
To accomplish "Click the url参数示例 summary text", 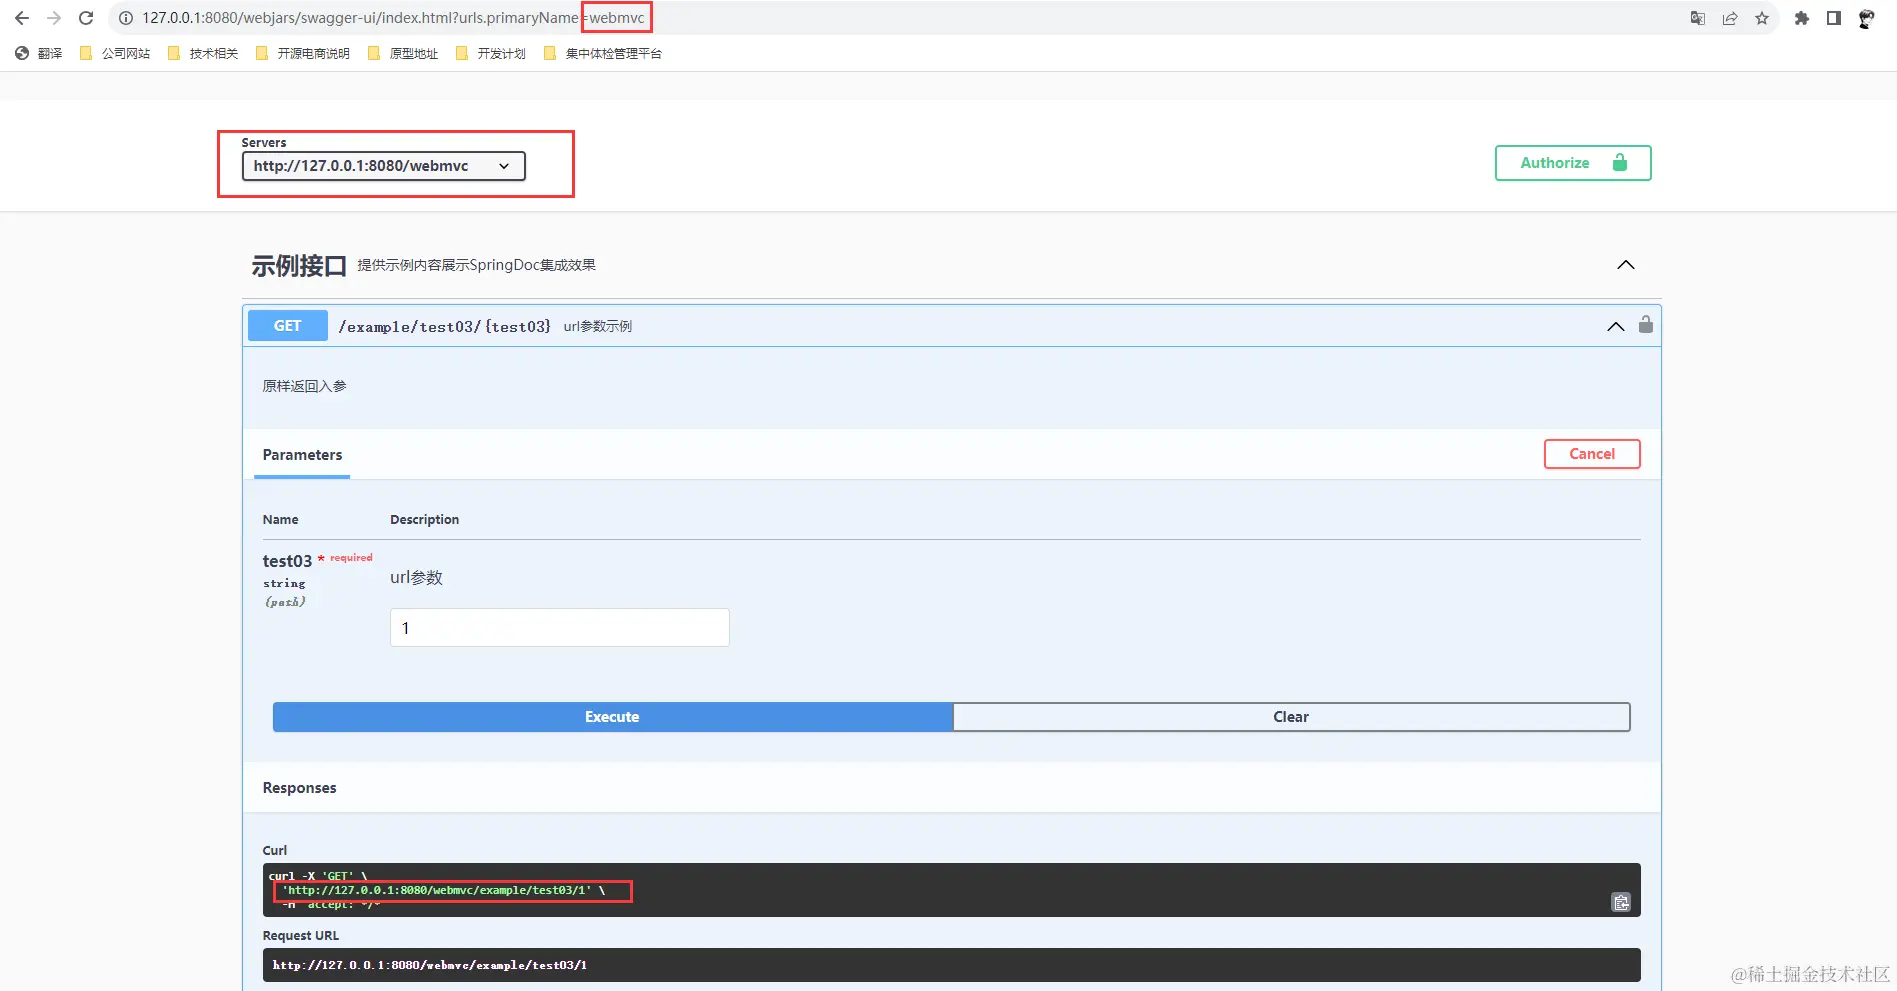I will pyautogui.click(x=597, y=327).
